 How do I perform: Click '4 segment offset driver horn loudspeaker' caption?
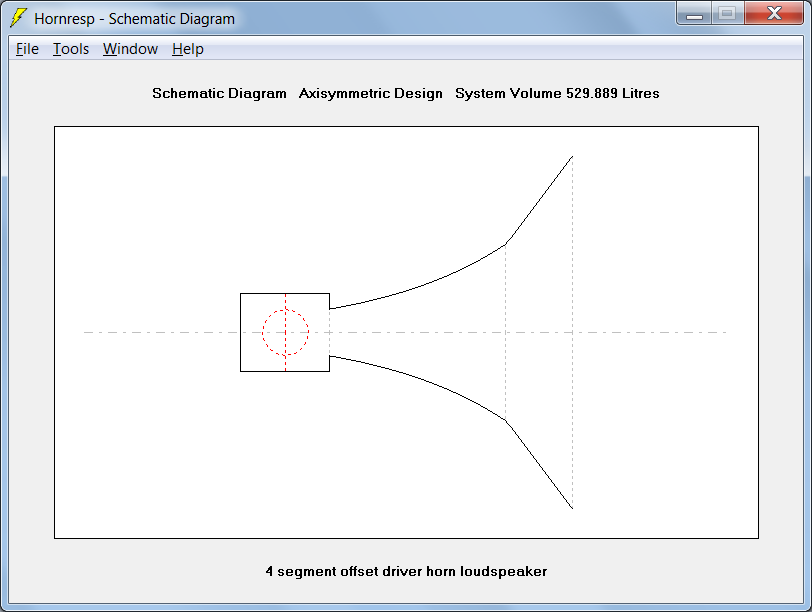tap(406, 571)
